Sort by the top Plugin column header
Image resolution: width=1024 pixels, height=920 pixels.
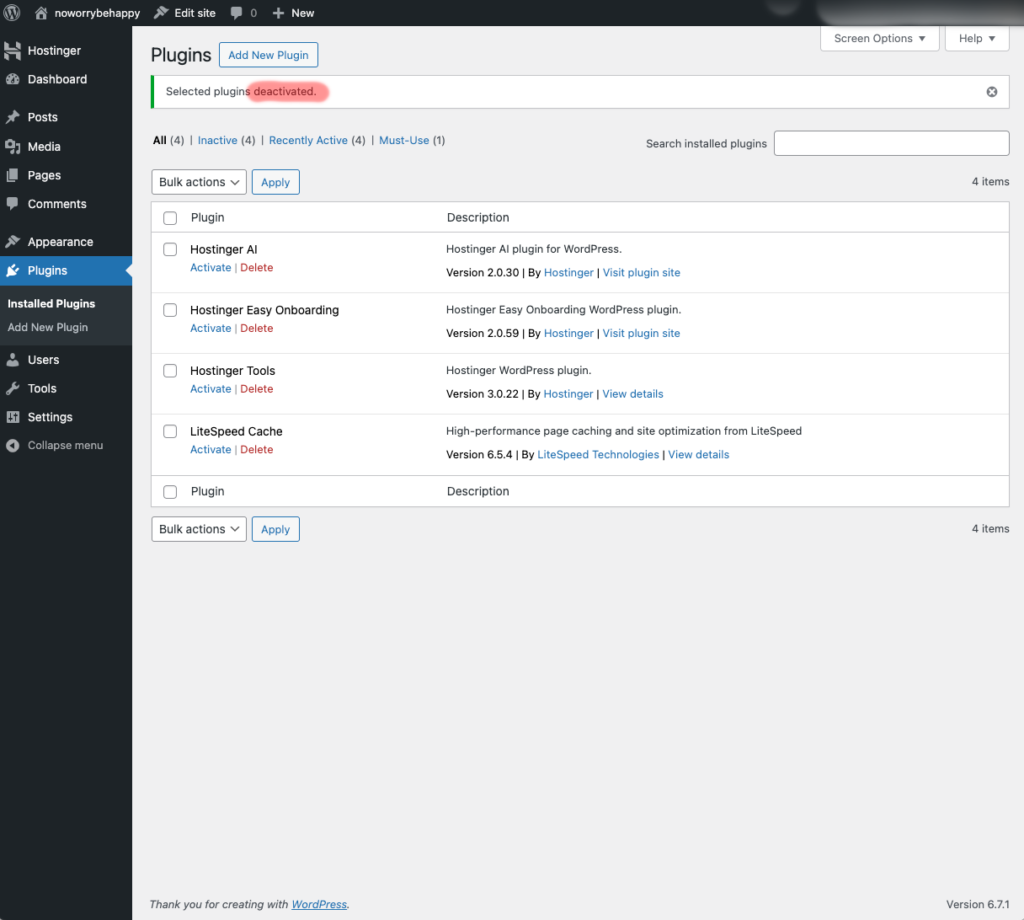[x=207, y=217]
